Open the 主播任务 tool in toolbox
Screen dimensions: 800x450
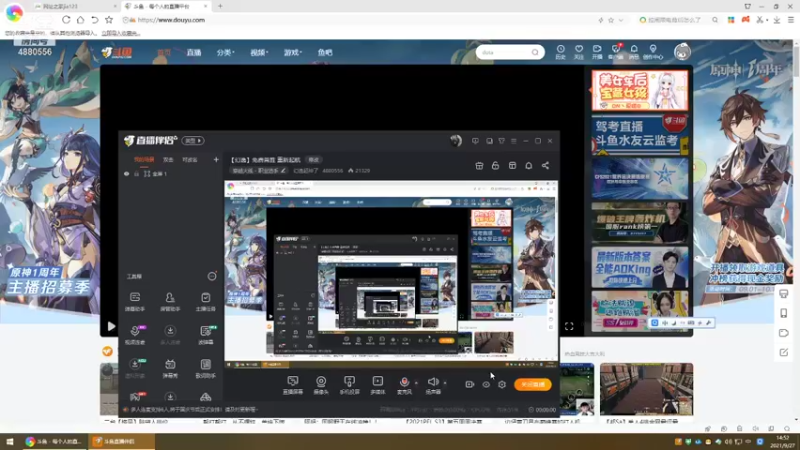point(206,302)
